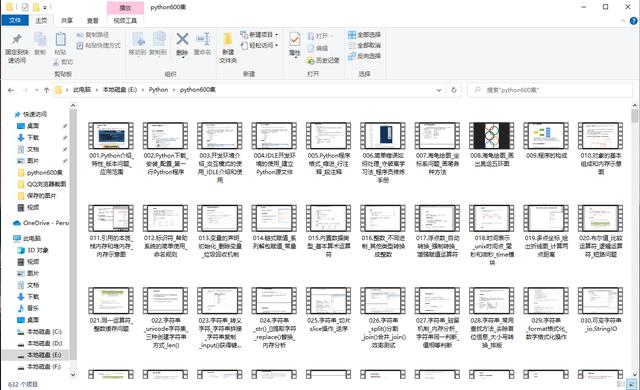Image resolution: width=640 pixels, height=390 pixels.
Task: Click 全部选择 select all
Action: [x=364, y=35]
